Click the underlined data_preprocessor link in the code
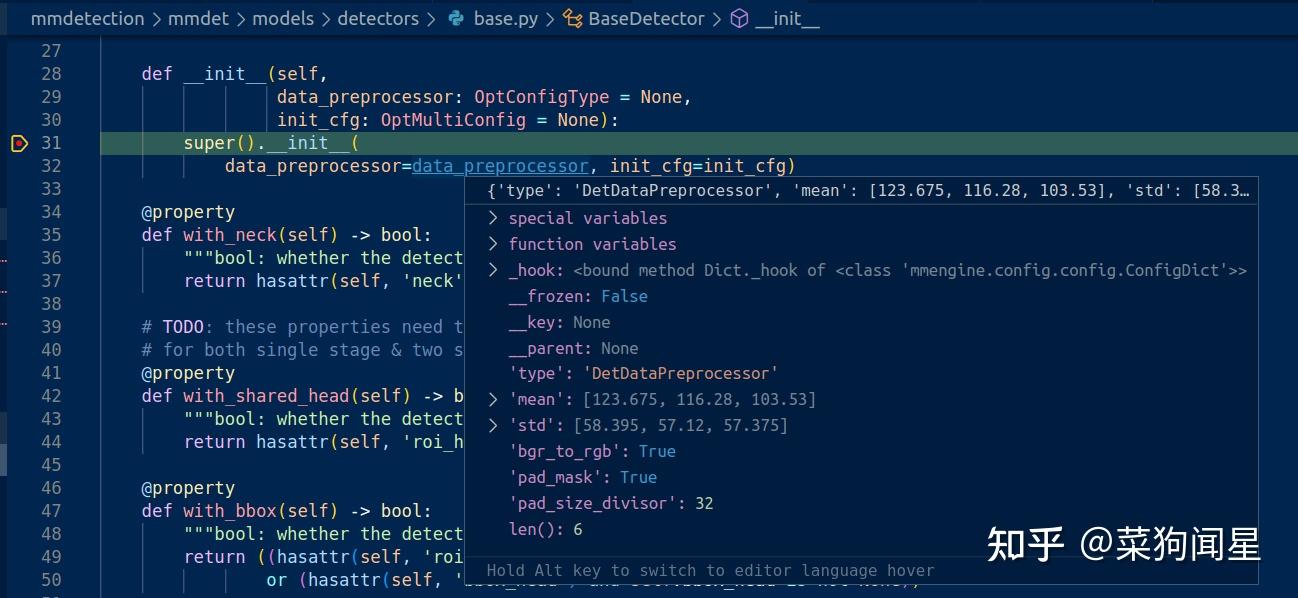The height and width of the screenshot is (598, 1298). pyautogui.click(x=500, y=165)
